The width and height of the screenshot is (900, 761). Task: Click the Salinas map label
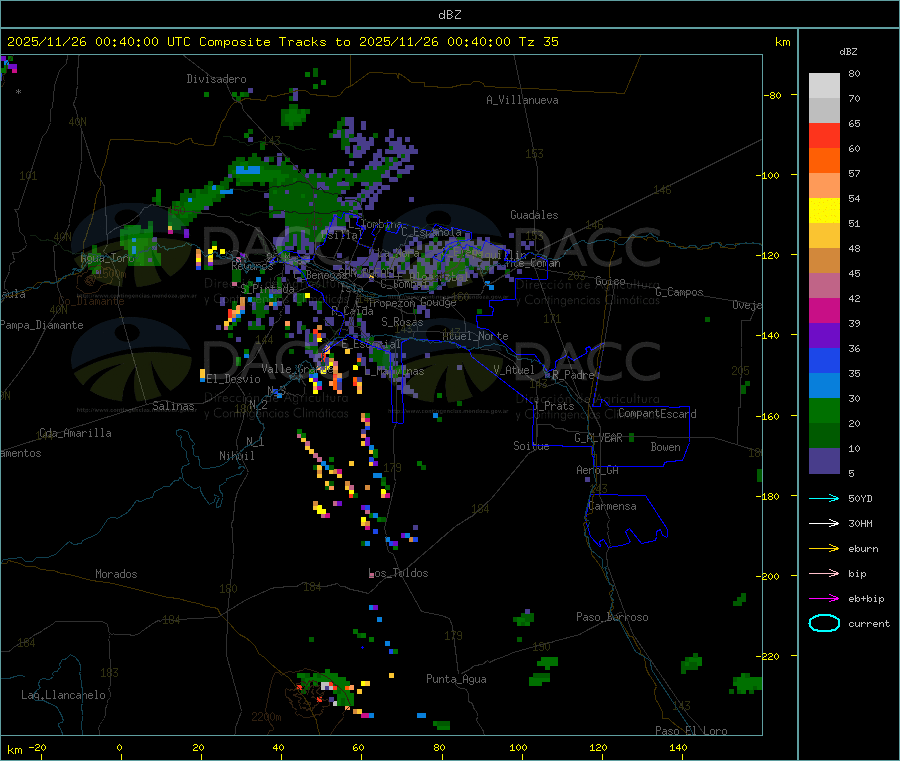pos(173,406)
